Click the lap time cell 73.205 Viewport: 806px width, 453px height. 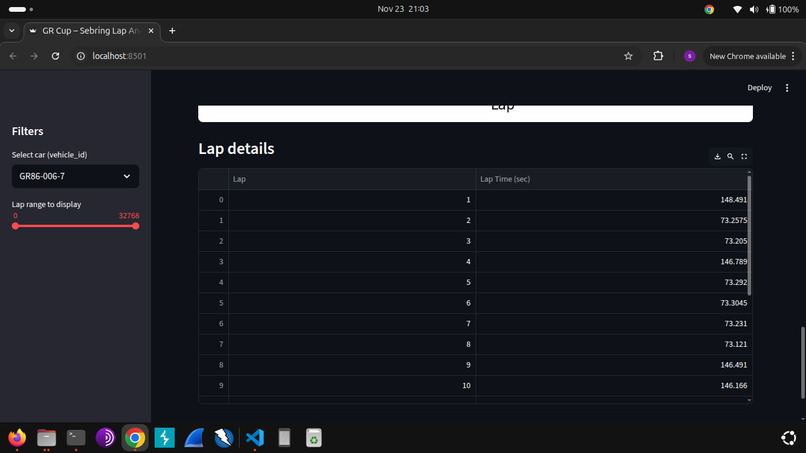(611, 241)
